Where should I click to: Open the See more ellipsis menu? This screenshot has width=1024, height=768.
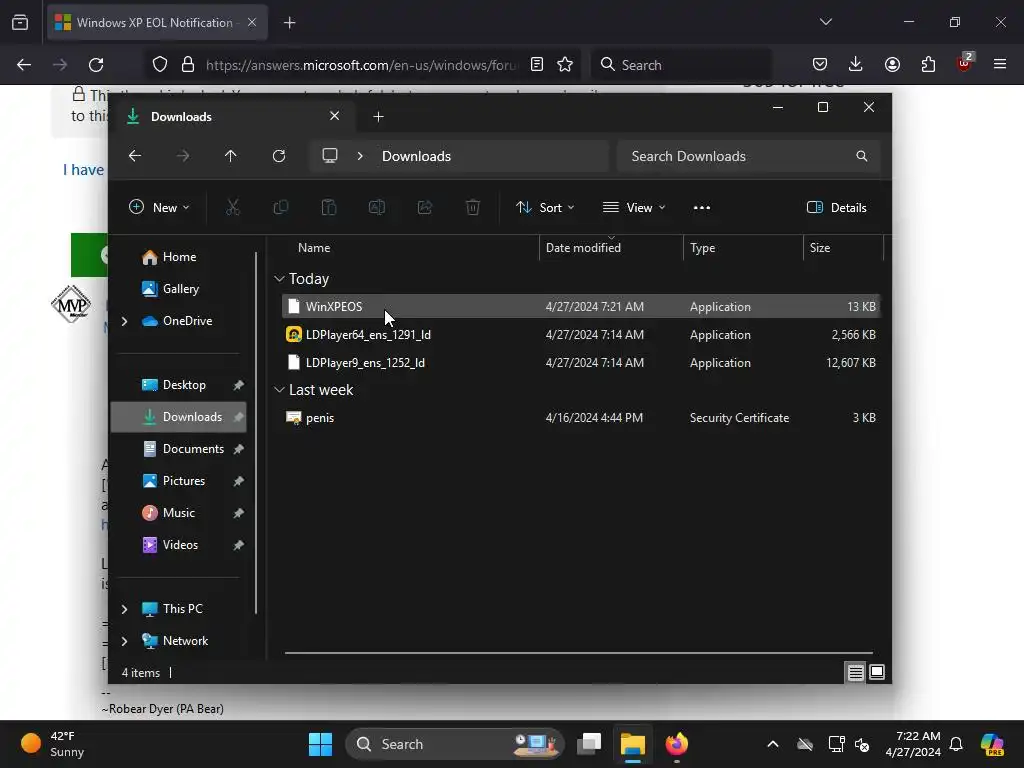point(701,208)
